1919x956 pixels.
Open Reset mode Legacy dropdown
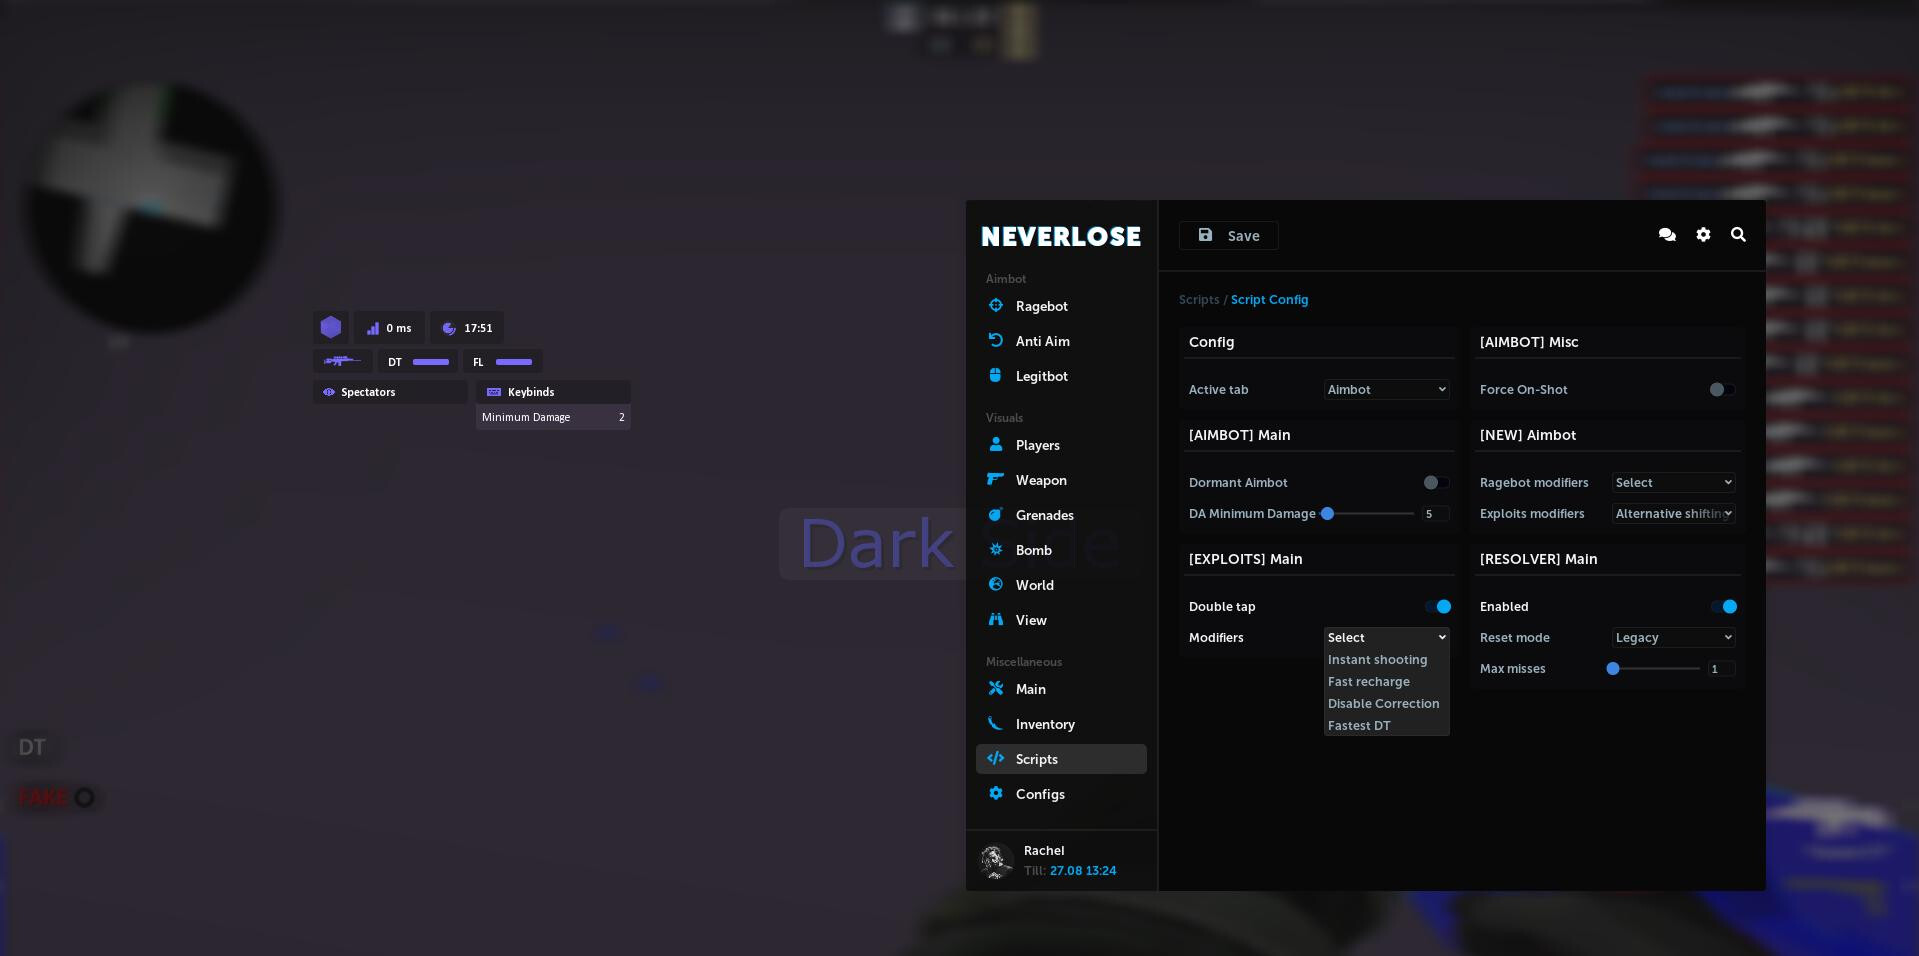click(x=1673, y=637)
